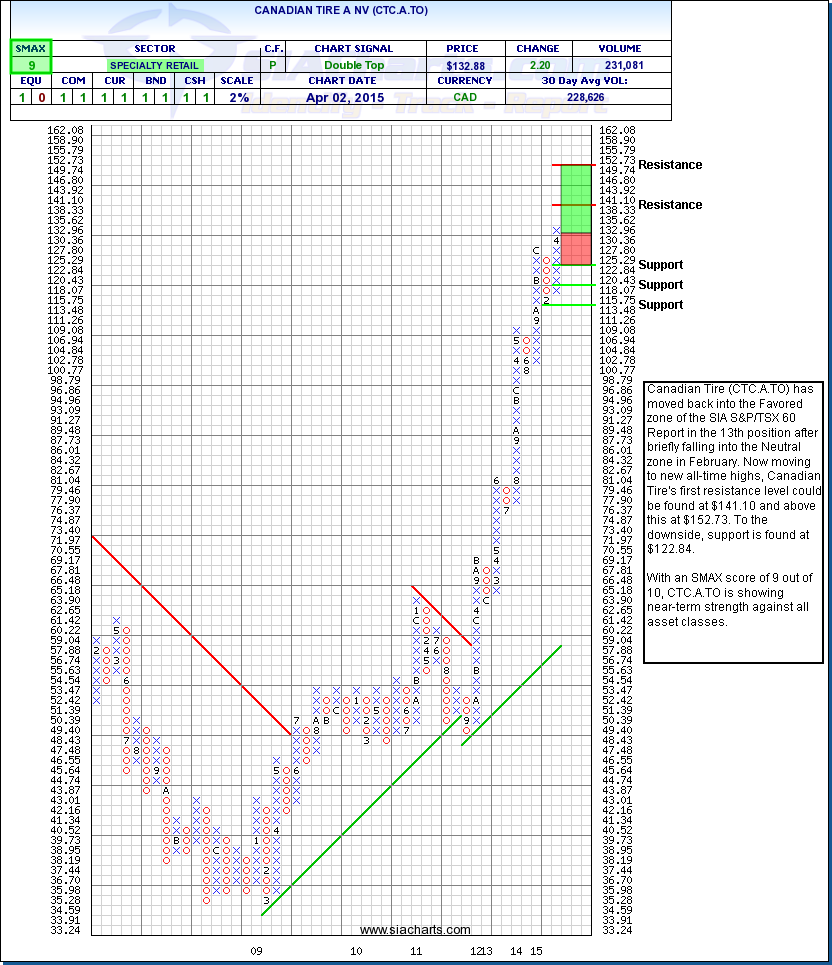Click the 09 year marker on x-axis
The width and height of the screenshot is (832, 965).
pos(257,951)
